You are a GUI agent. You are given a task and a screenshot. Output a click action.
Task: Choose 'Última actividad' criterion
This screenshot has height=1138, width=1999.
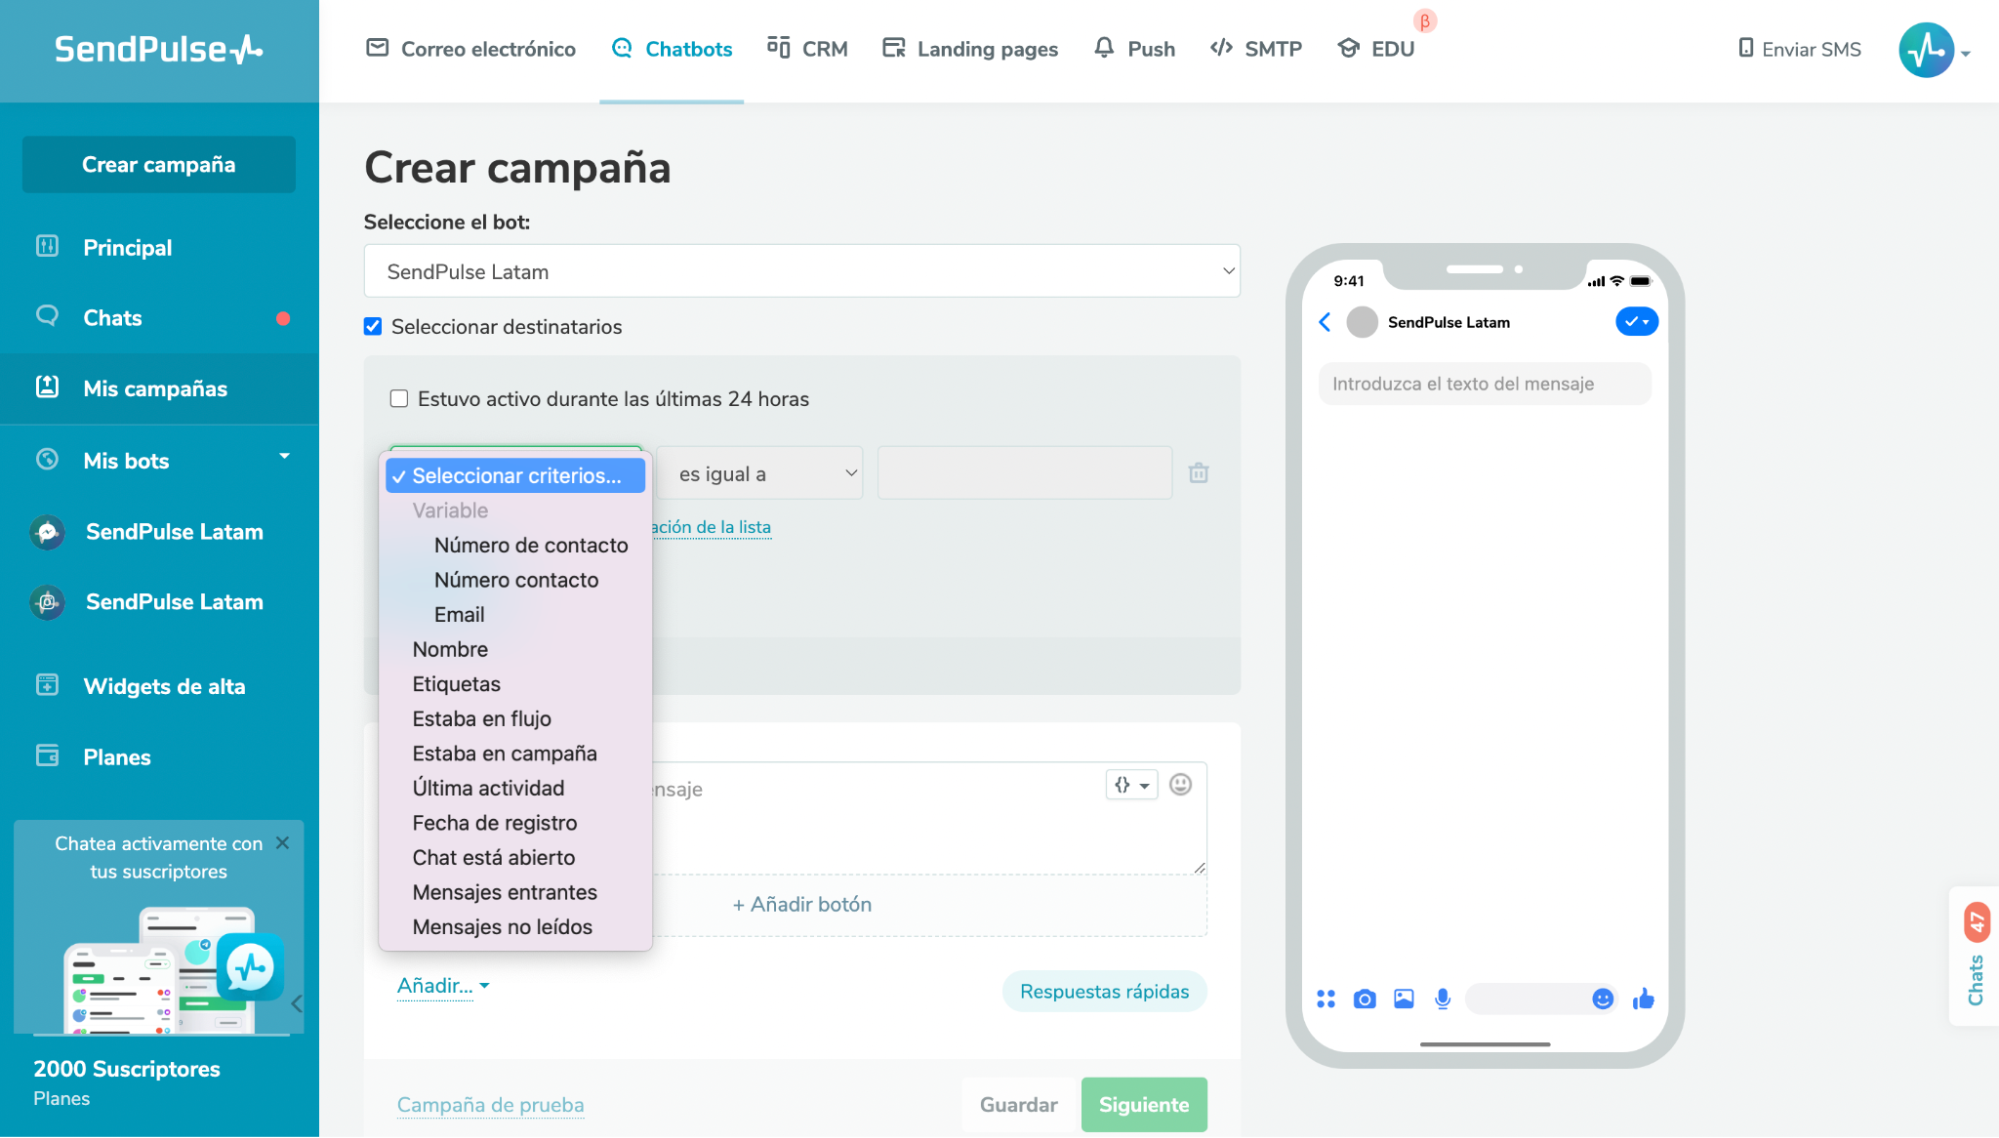coord(488,788)
